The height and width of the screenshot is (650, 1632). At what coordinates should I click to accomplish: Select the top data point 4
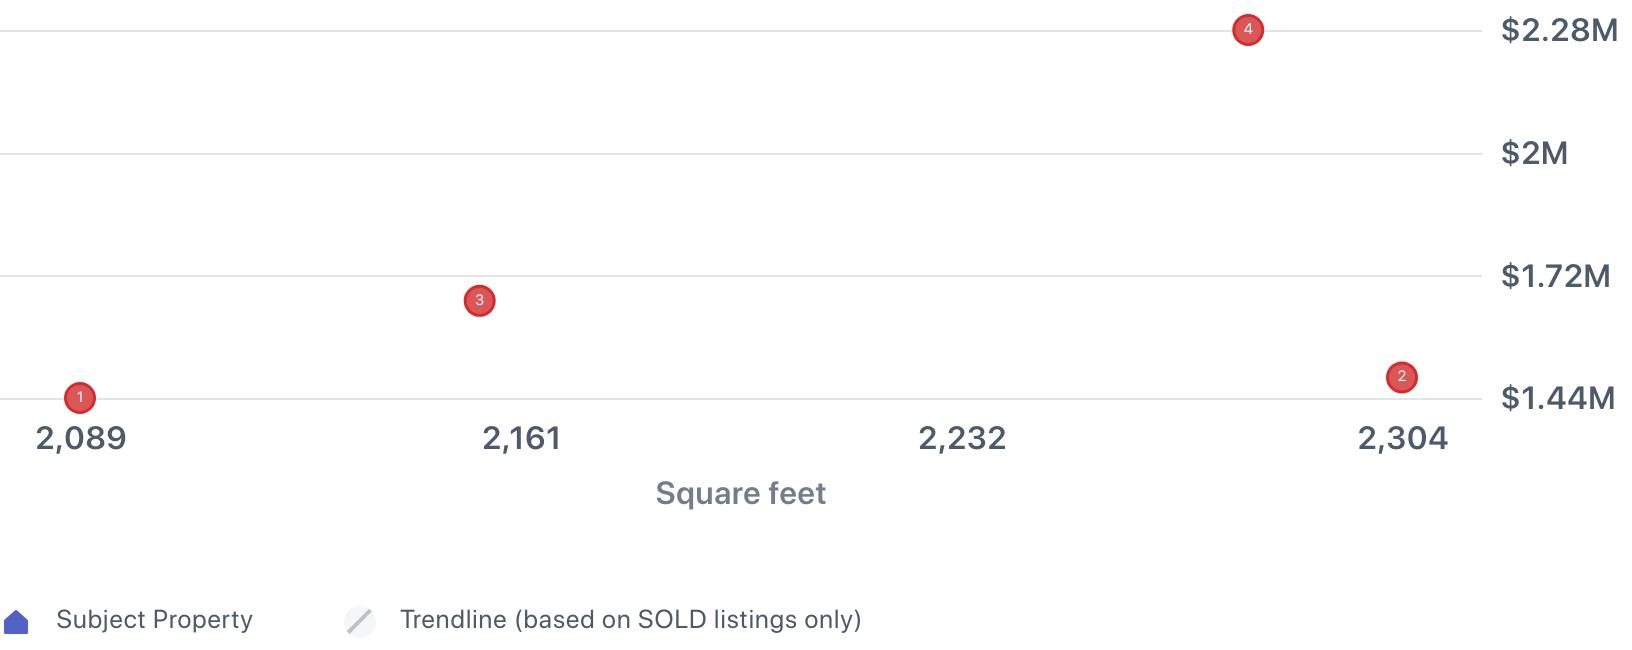point(1247,30)
